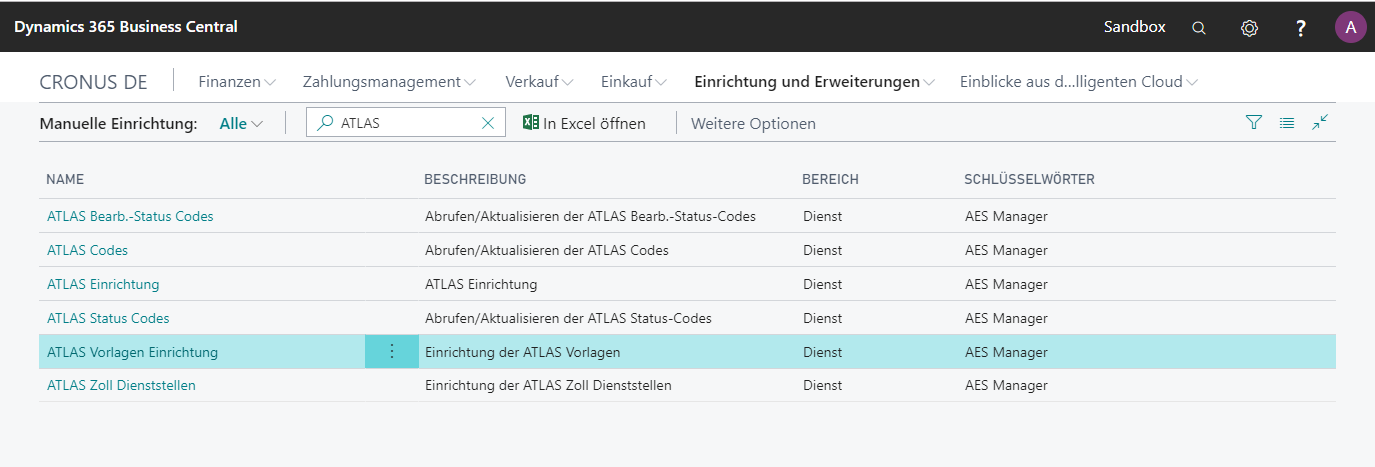Image resolution: width=1375 pixels, height=467 pixels.
Task: Open ATLAS Einrichtung link
Action: 103,284
